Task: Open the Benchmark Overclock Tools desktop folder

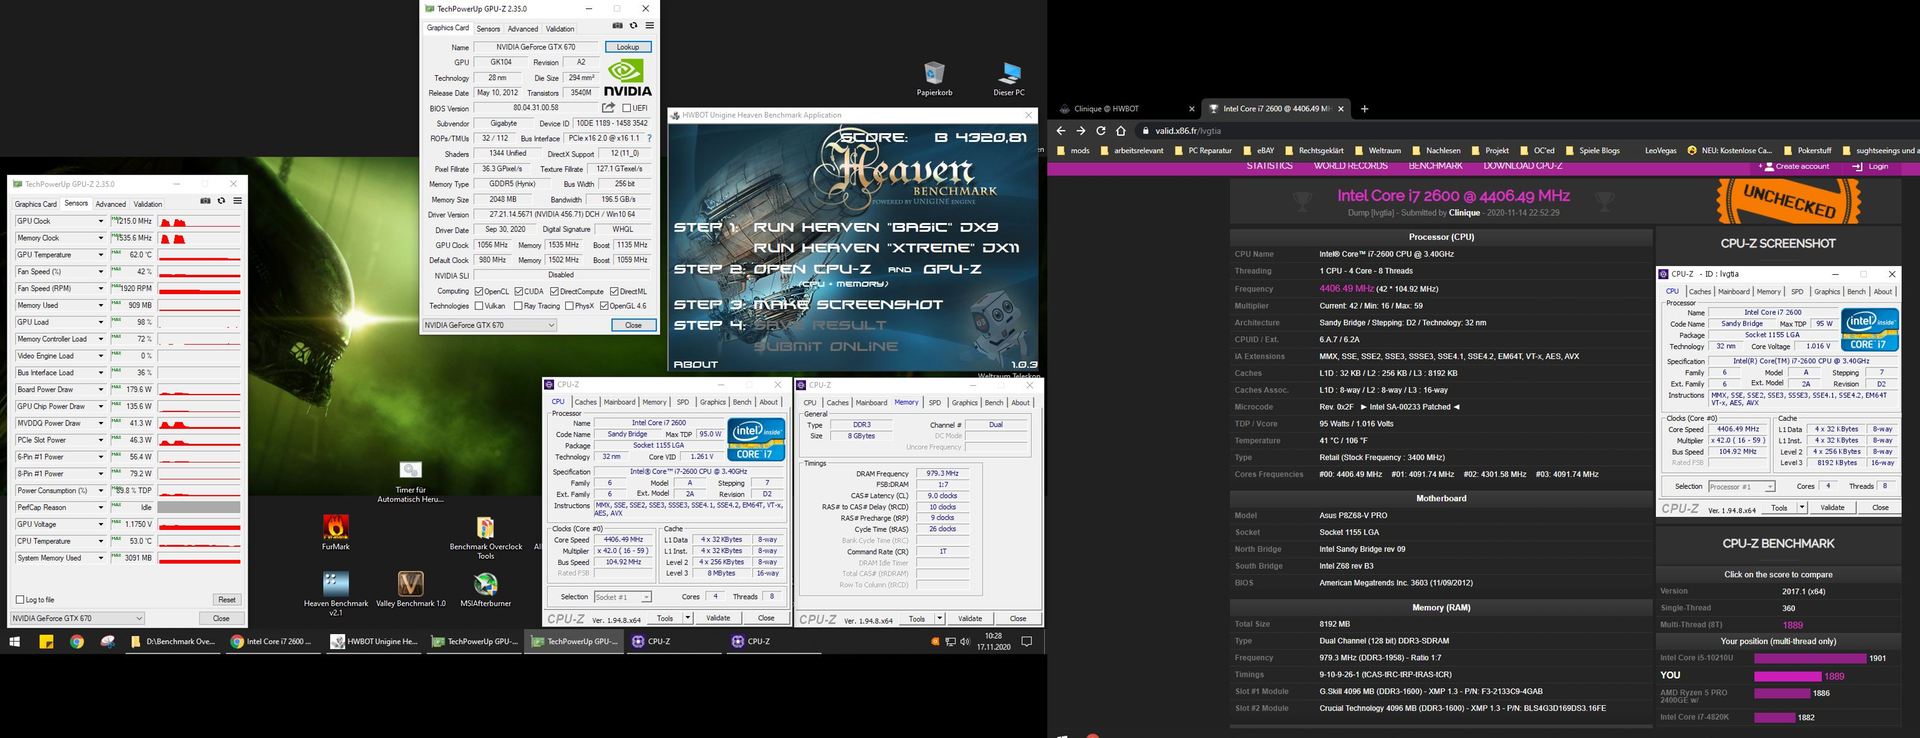Action: 485,538
